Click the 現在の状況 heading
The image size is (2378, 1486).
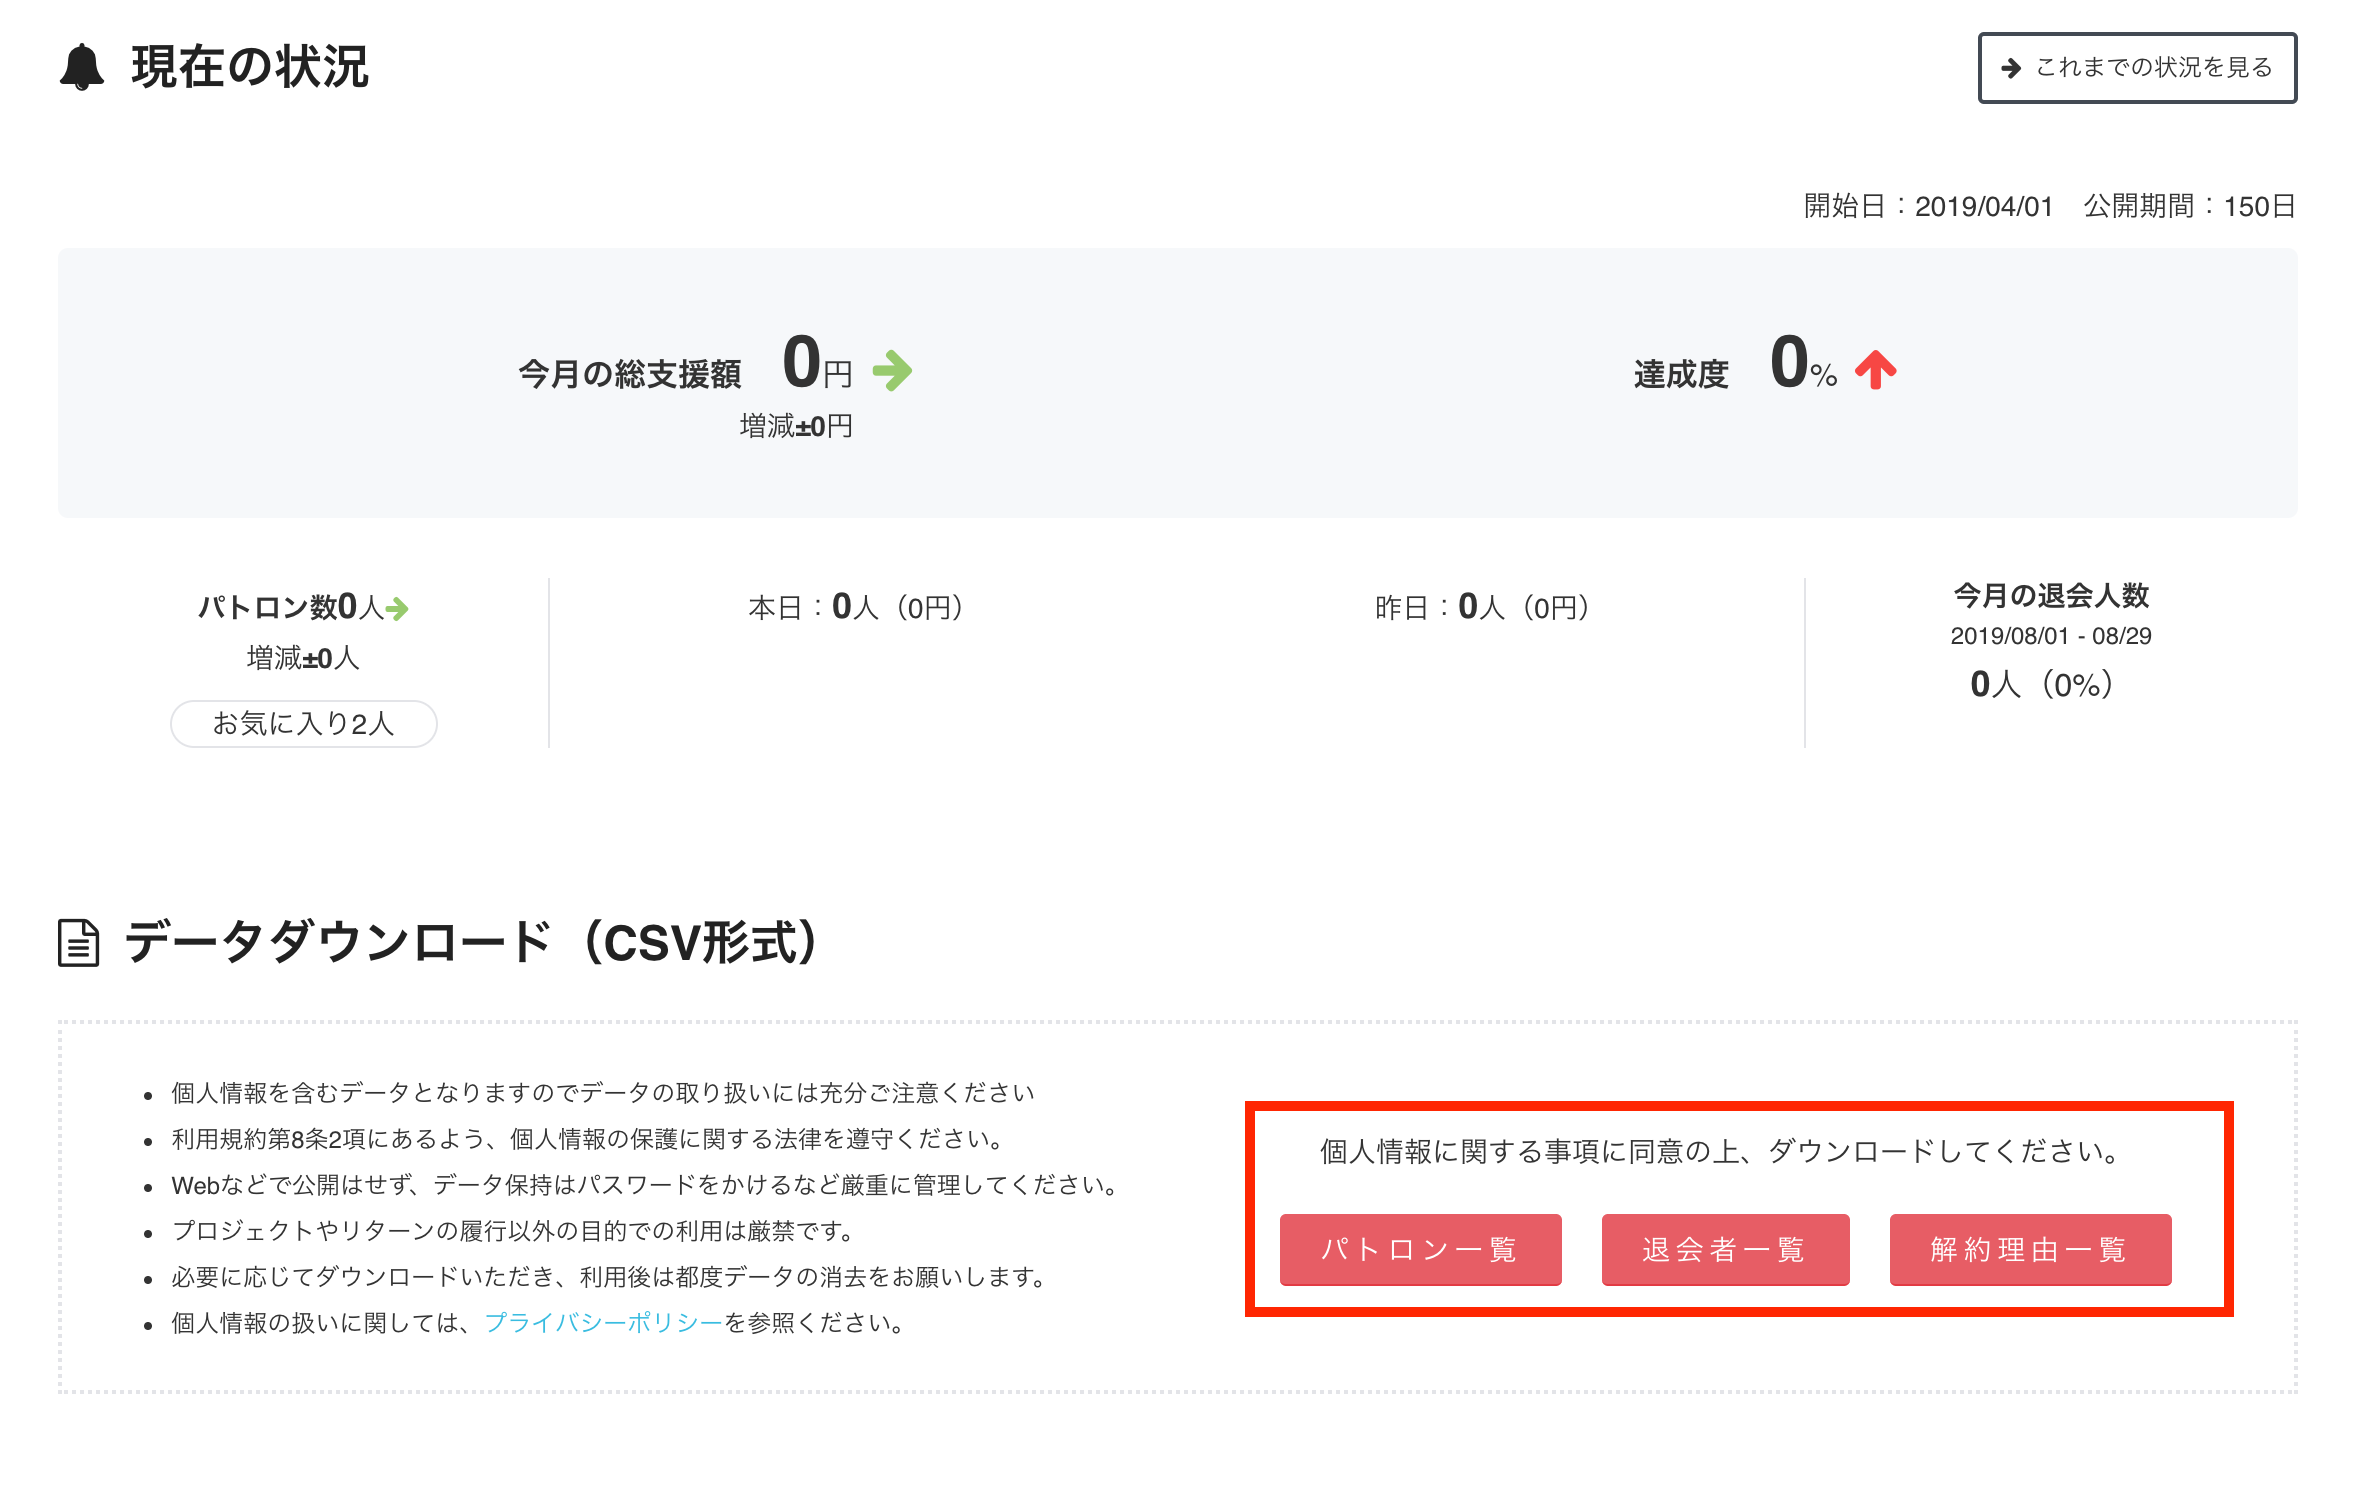click(250, 67)
